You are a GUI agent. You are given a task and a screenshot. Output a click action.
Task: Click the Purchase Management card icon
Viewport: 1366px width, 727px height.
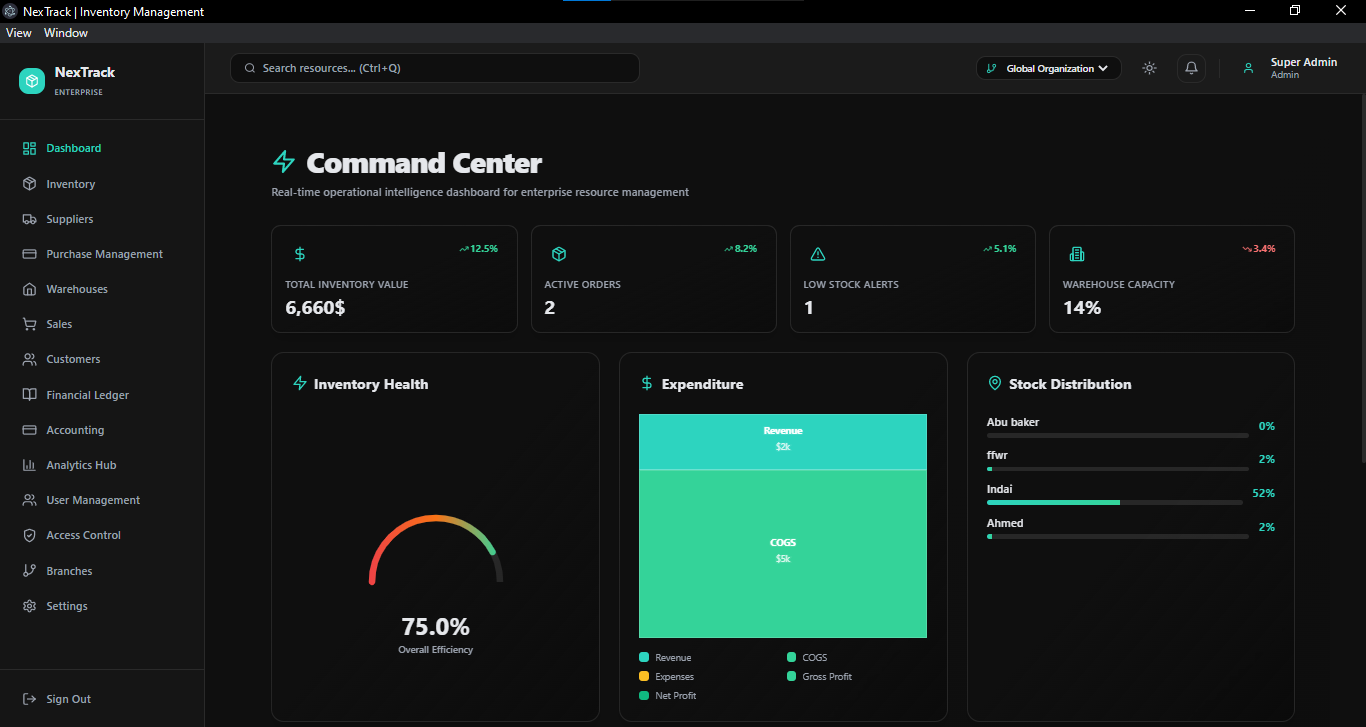point(29,254)
